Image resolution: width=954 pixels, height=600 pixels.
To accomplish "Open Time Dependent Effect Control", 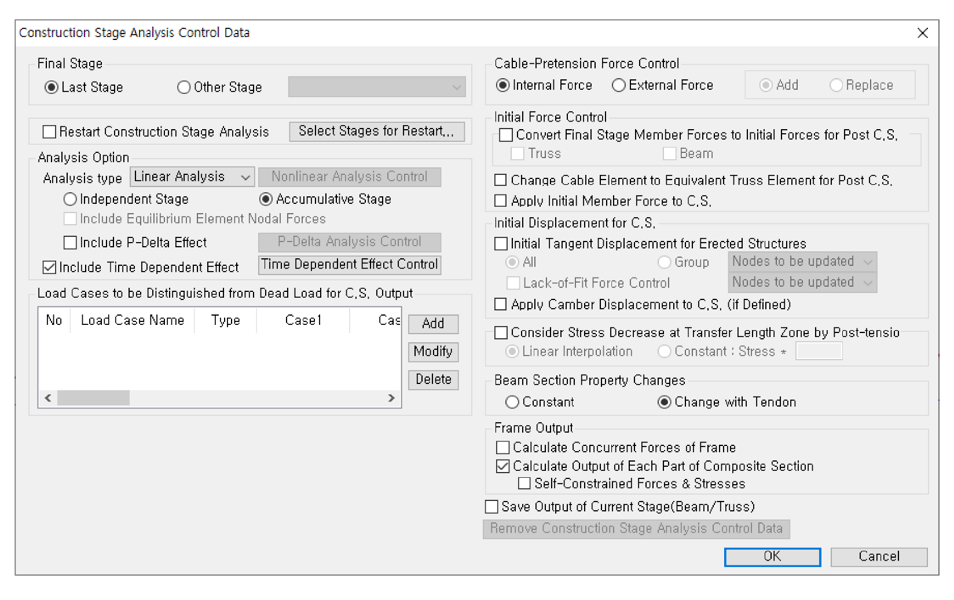I will [x=349, y=265].
